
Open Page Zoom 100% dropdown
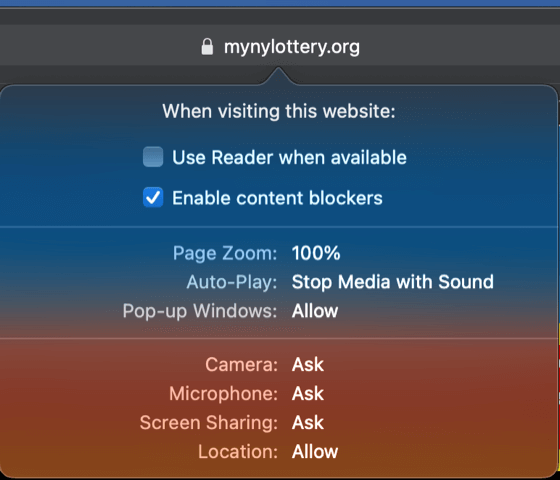point(316,253)
